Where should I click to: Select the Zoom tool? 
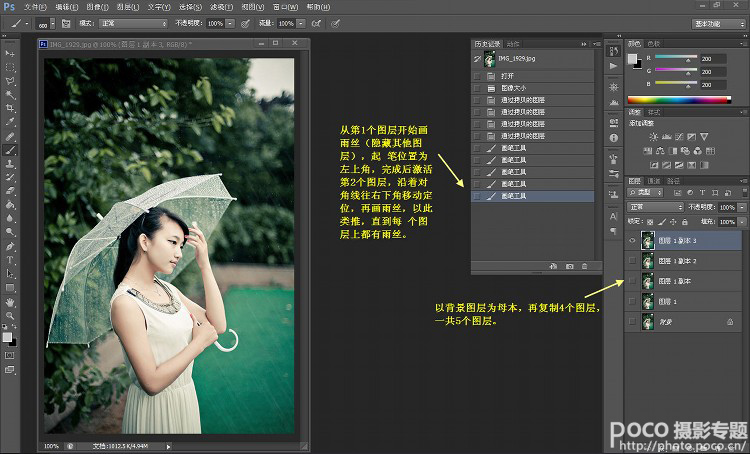10,316
